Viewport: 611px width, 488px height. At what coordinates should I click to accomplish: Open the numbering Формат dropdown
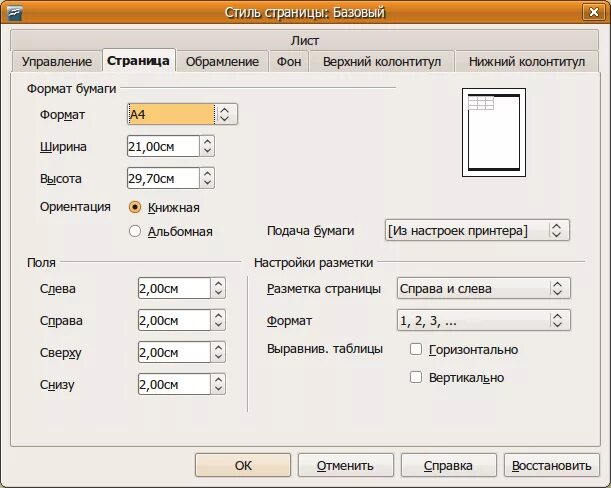click(x=484, y=320)
